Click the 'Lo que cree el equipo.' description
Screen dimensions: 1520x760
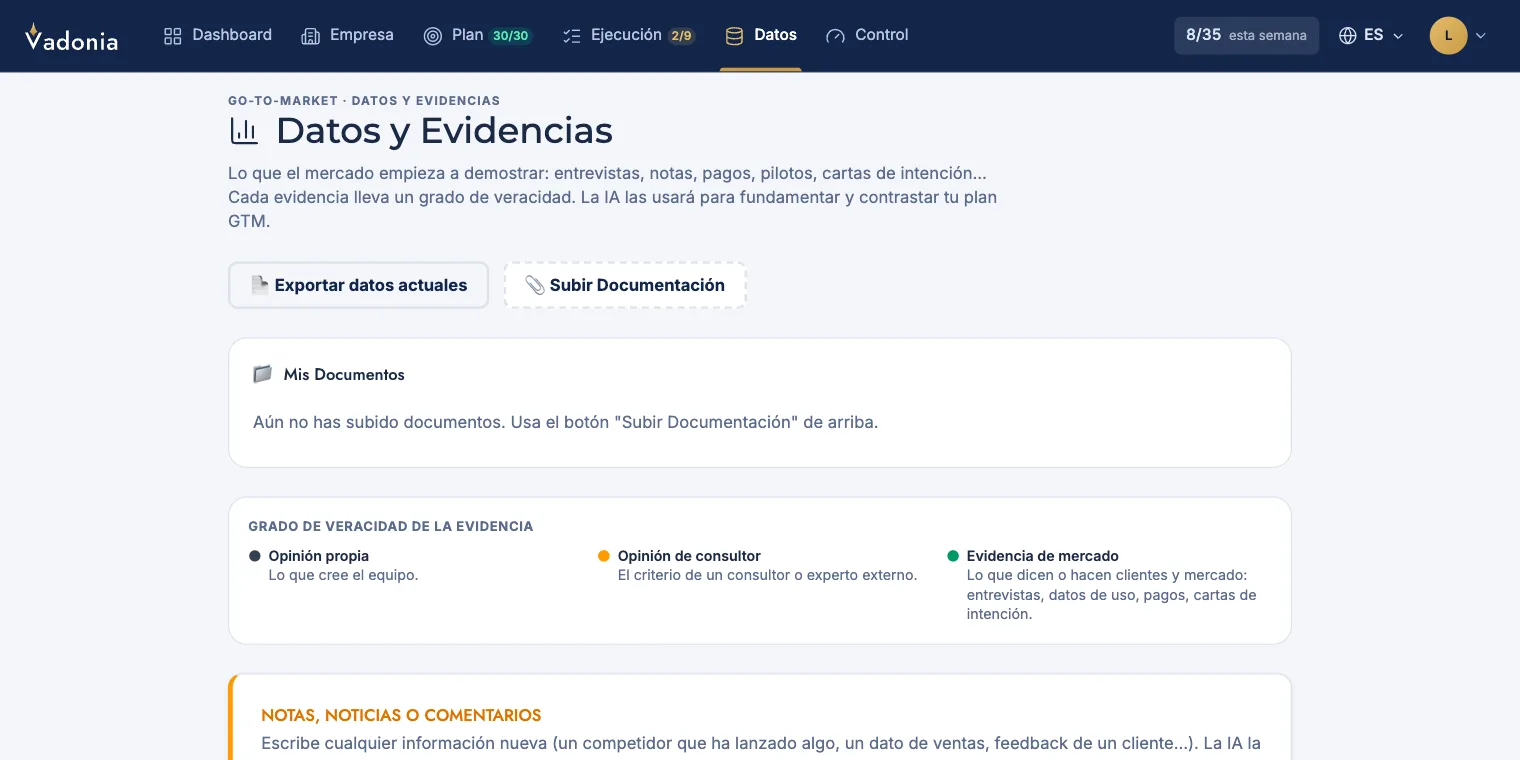point(343,575)
